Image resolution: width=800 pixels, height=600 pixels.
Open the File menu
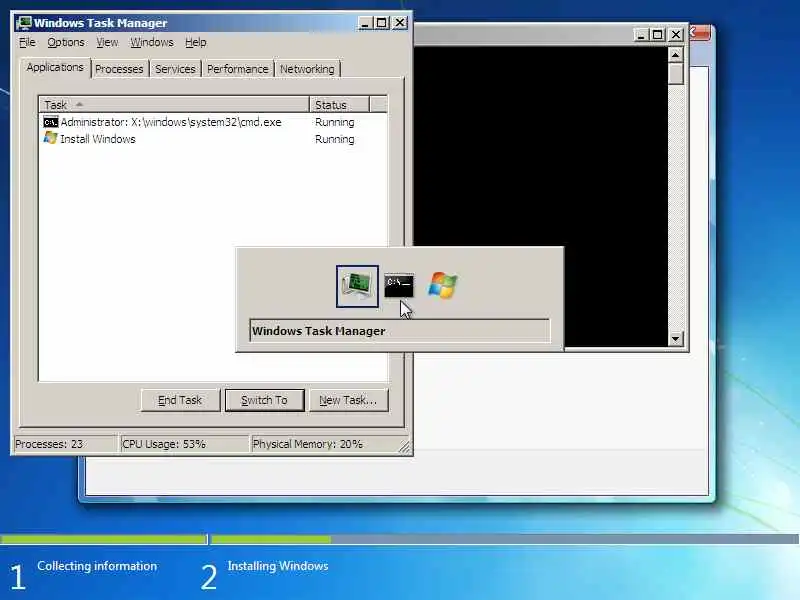point(27,42)
